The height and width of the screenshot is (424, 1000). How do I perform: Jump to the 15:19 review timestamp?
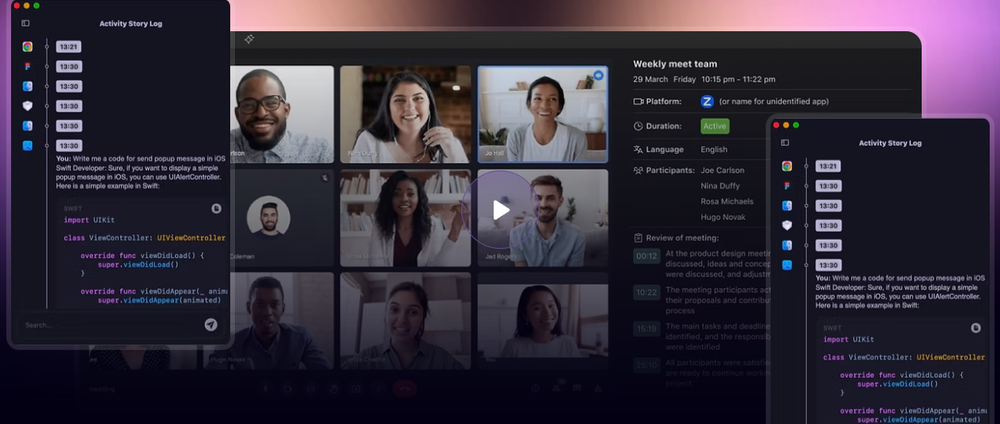coord(646,329)
